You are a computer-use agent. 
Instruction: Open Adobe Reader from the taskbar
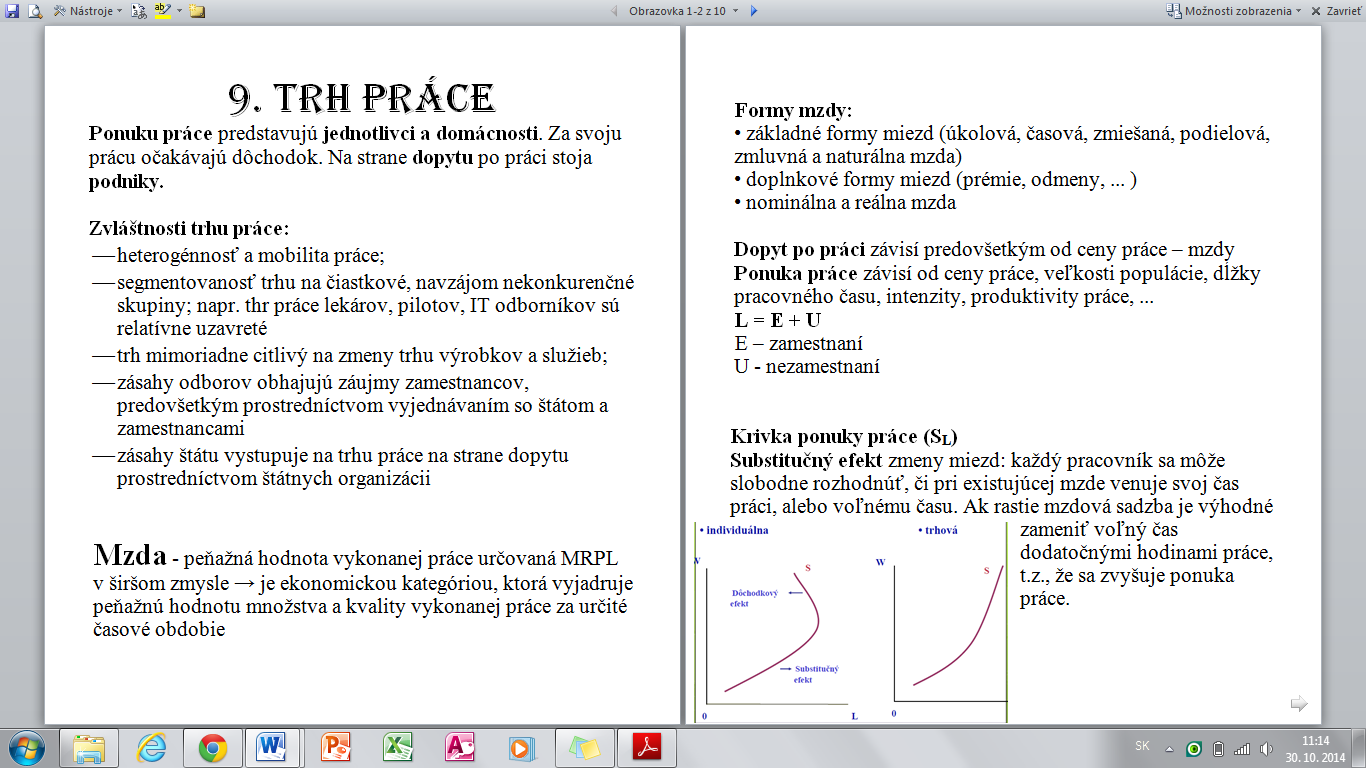click(x=645, y=747)
